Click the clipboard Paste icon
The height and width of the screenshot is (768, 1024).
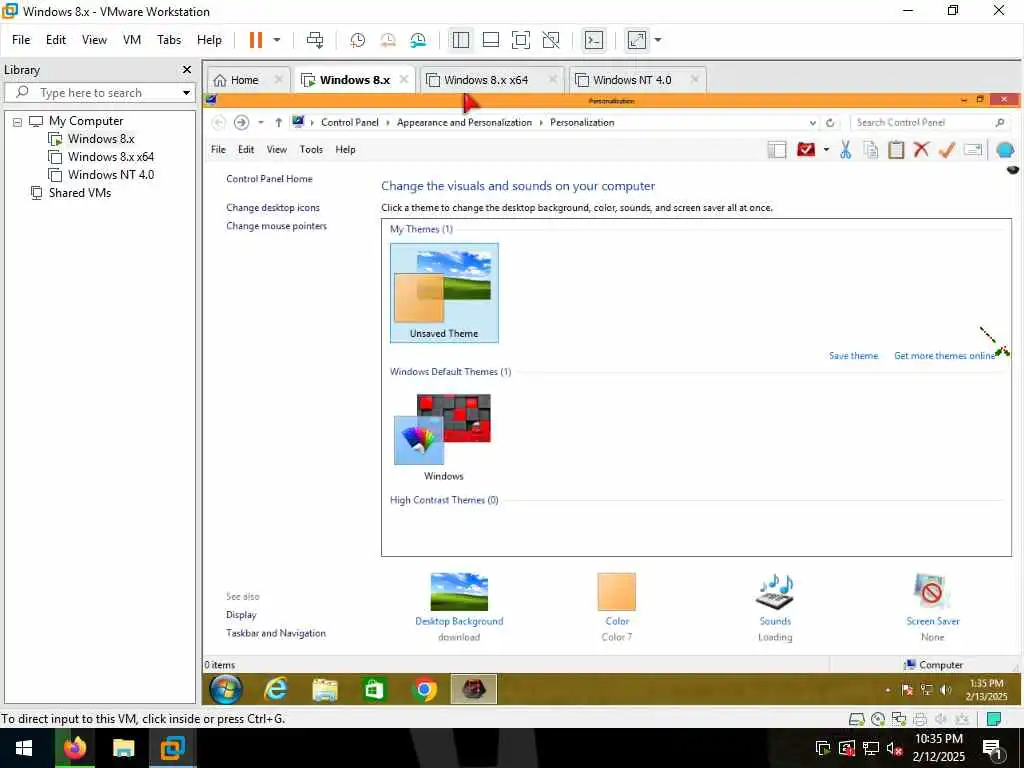tap(896, 150)
